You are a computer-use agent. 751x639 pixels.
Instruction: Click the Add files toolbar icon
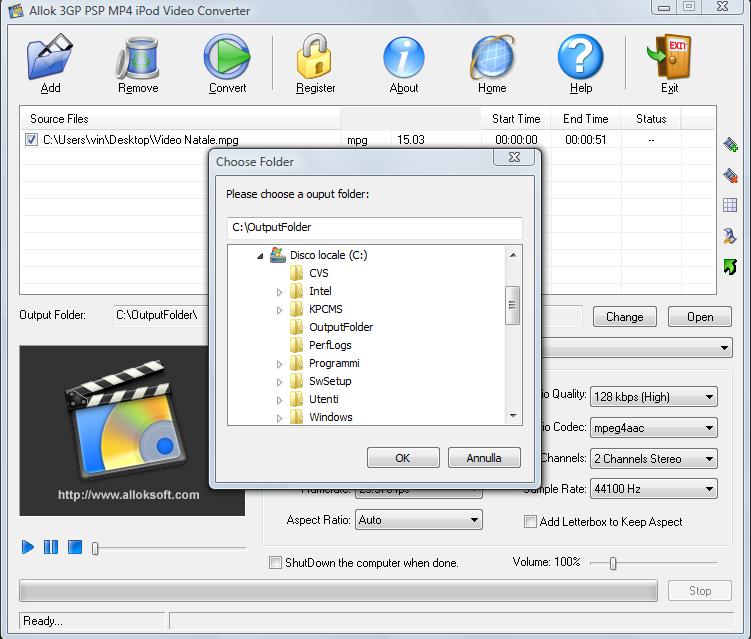50,57
